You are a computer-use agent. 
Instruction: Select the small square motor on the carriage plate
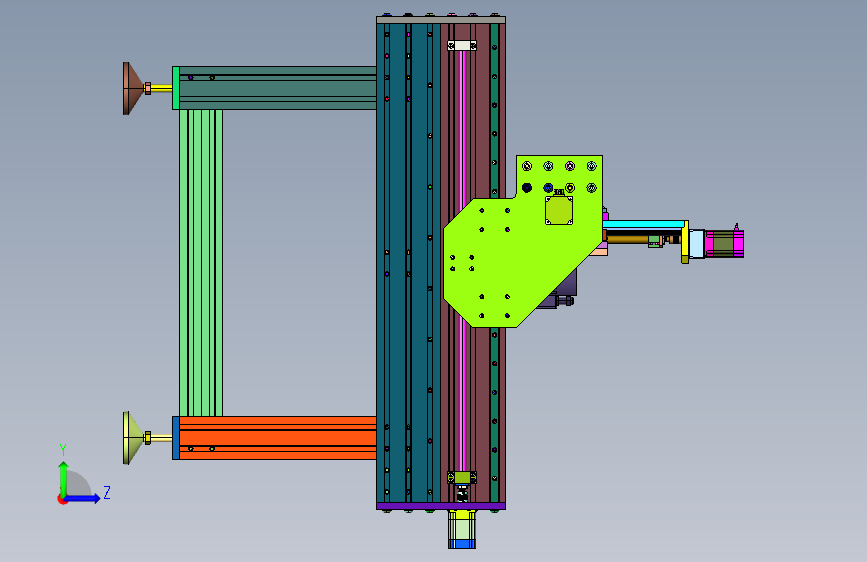559,210
